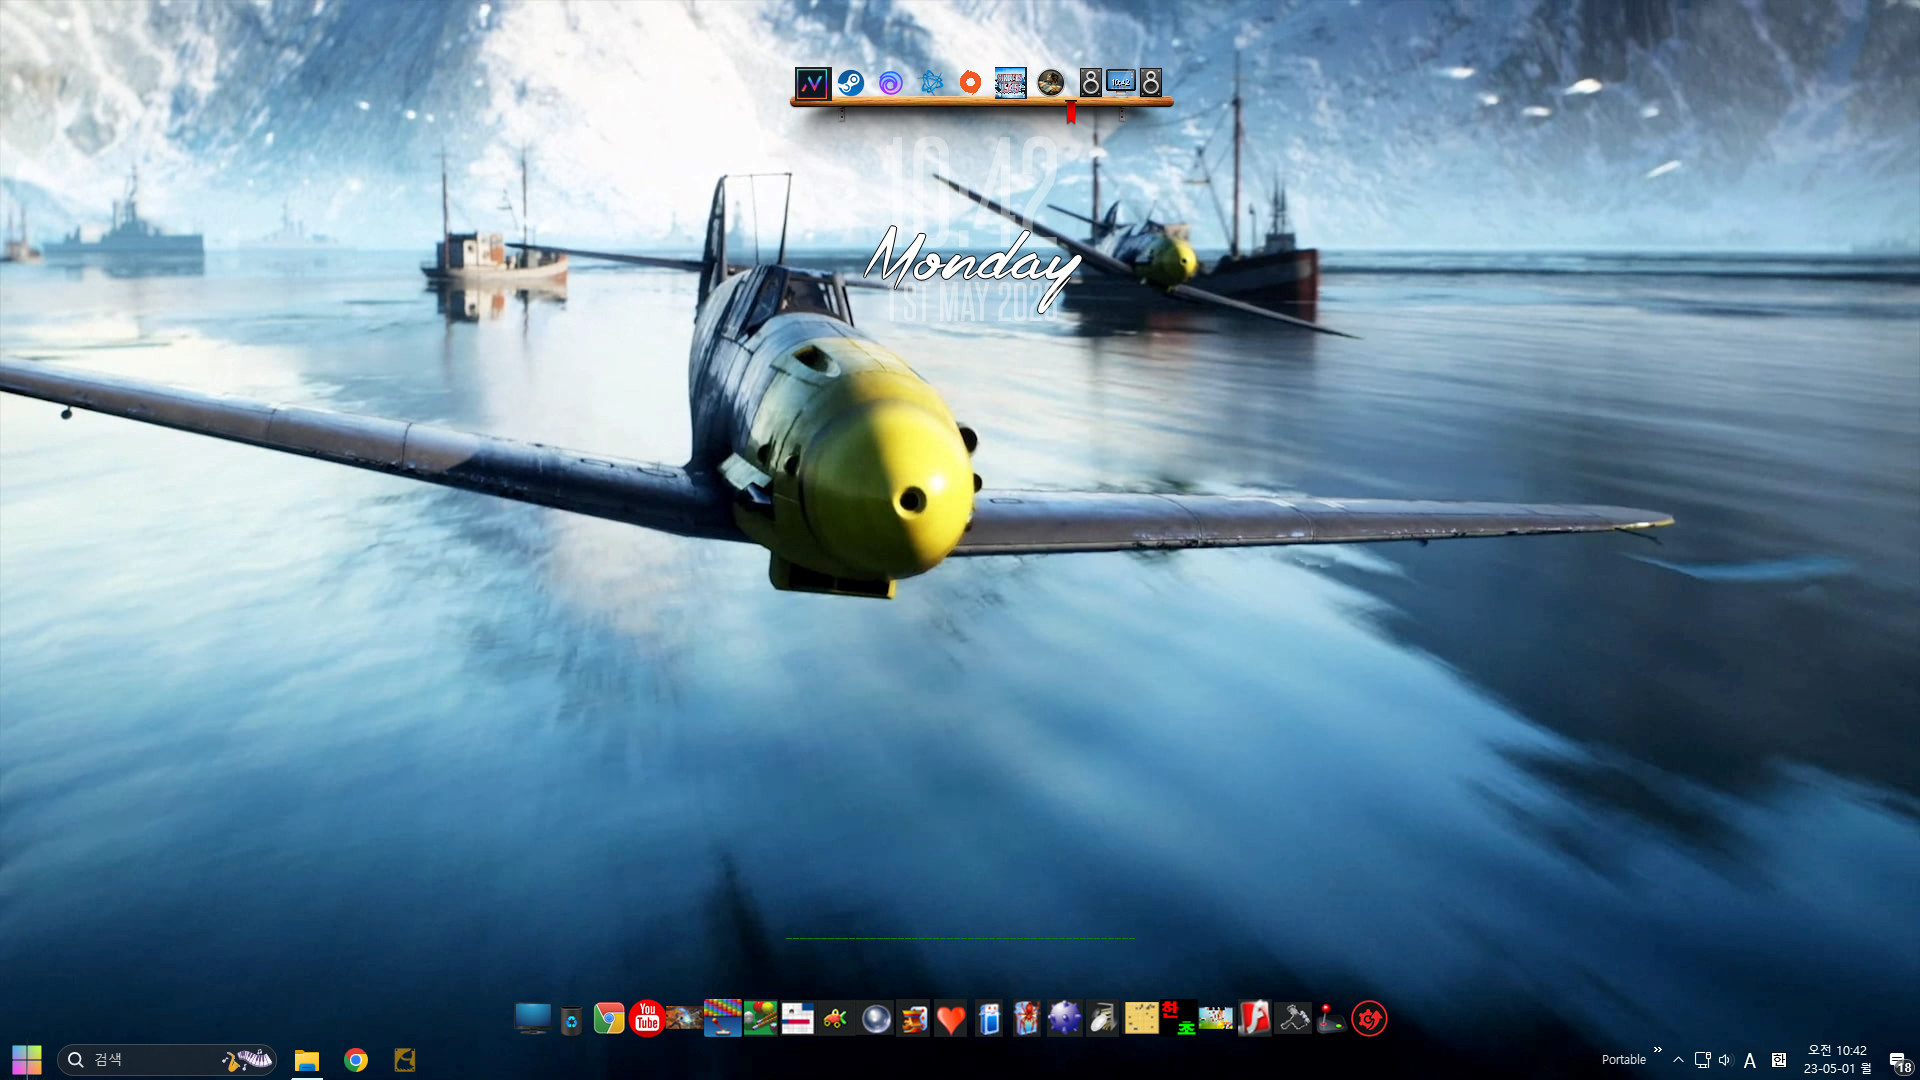Open the space shooter thumbnail next to YouTube
Viewport: 1920px width, 1080px height.
tap(684, 1019)
